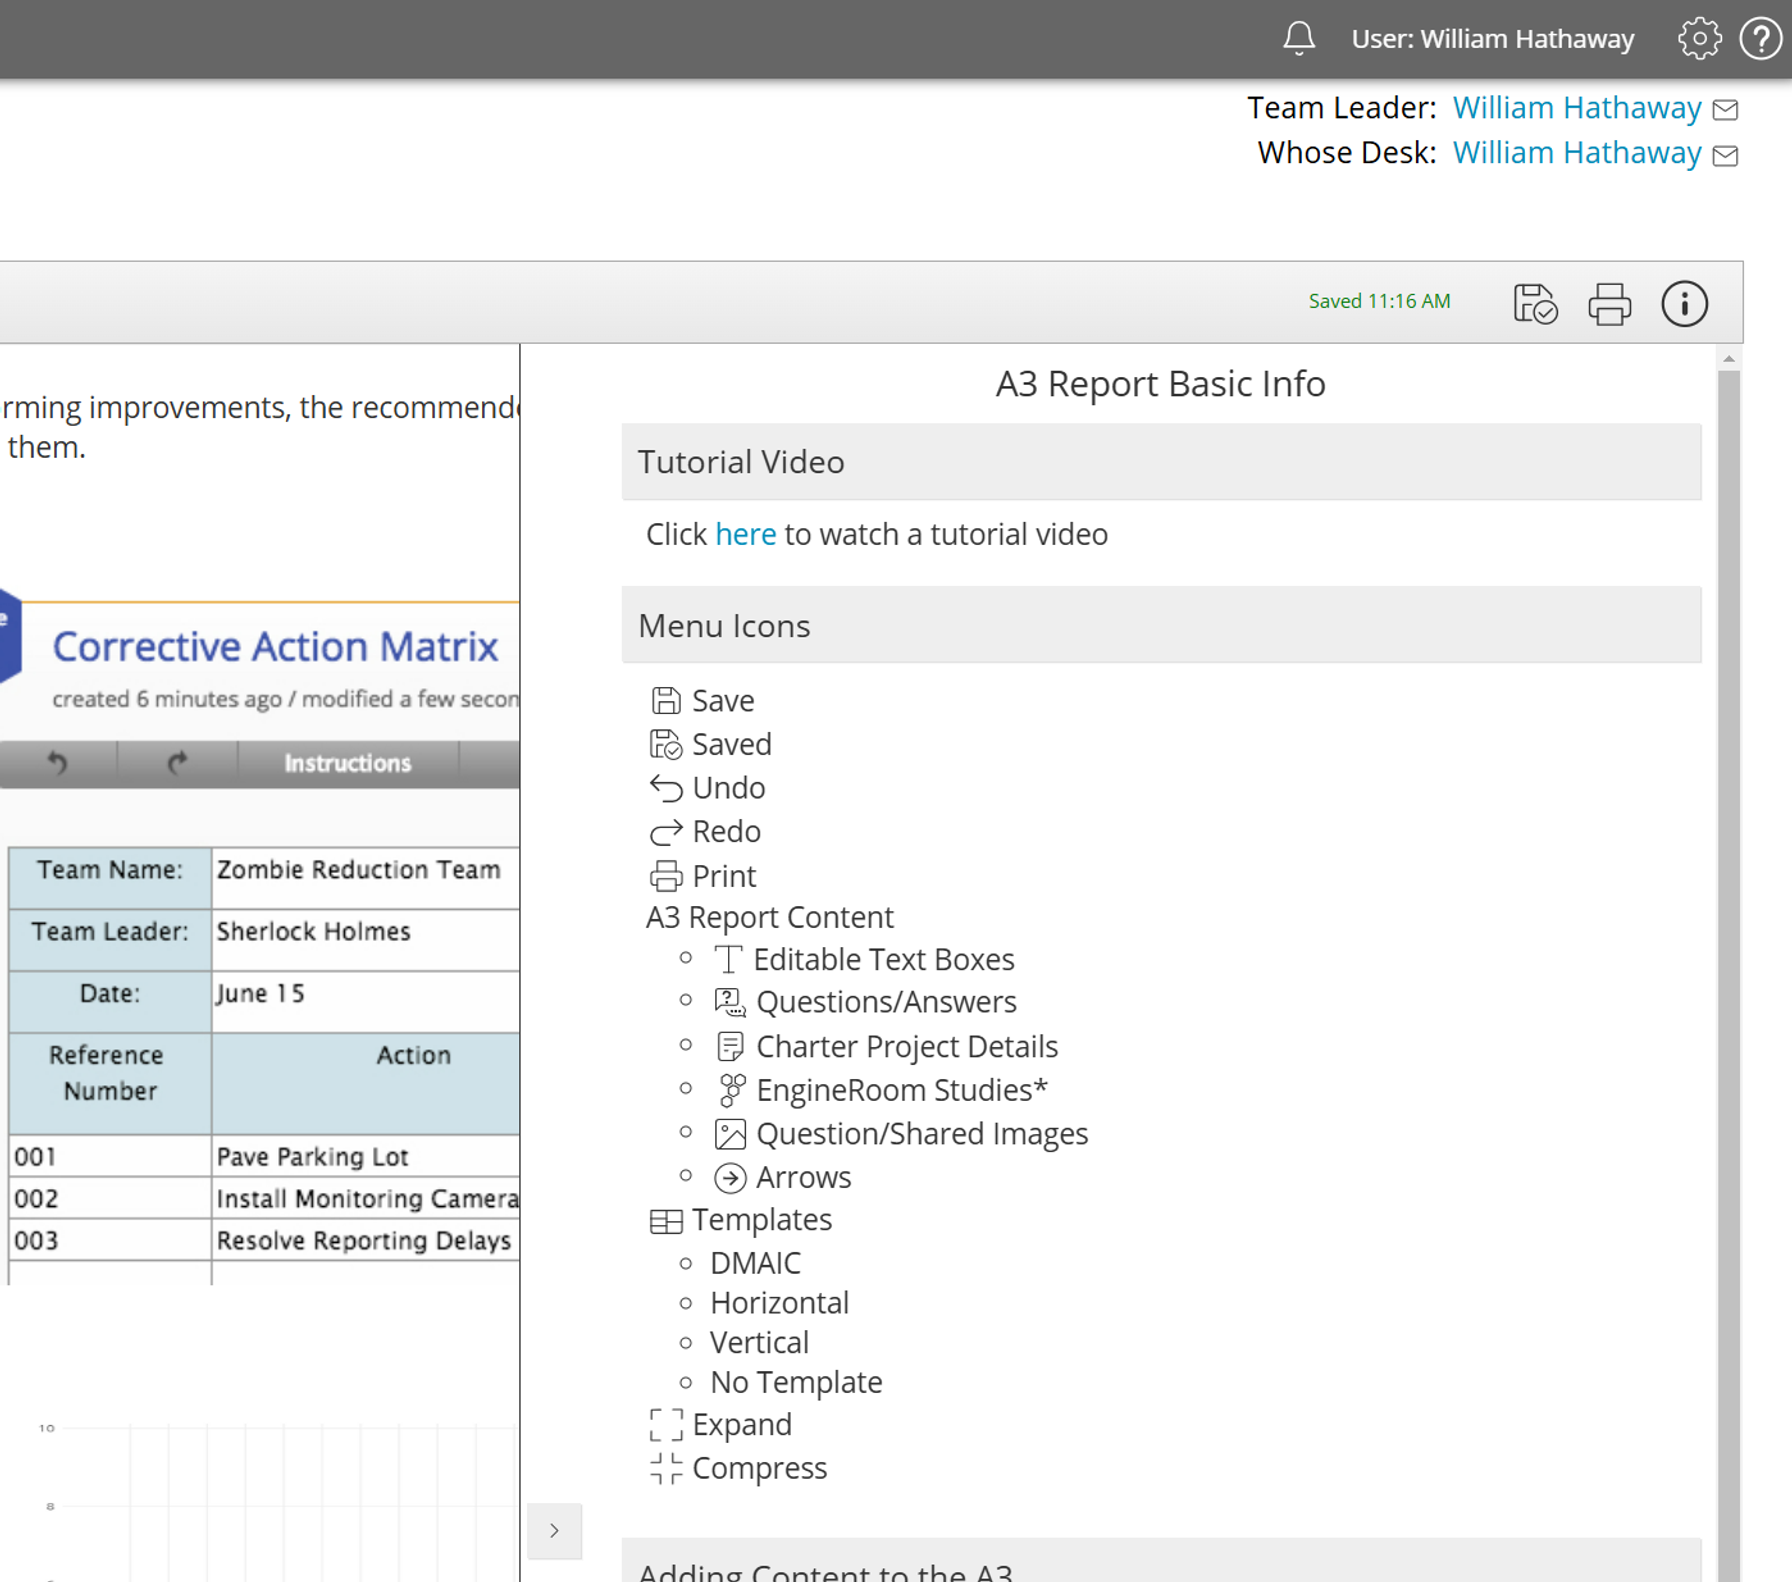Click the Adding Content to the A3 header

[1160, 1568]
